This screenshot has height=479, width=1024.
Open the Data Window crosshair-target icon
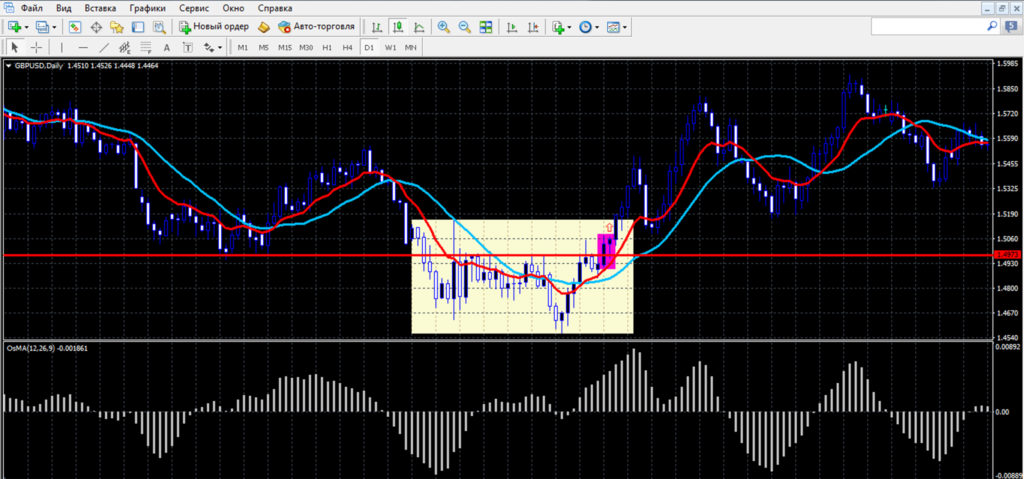(97, 27)
